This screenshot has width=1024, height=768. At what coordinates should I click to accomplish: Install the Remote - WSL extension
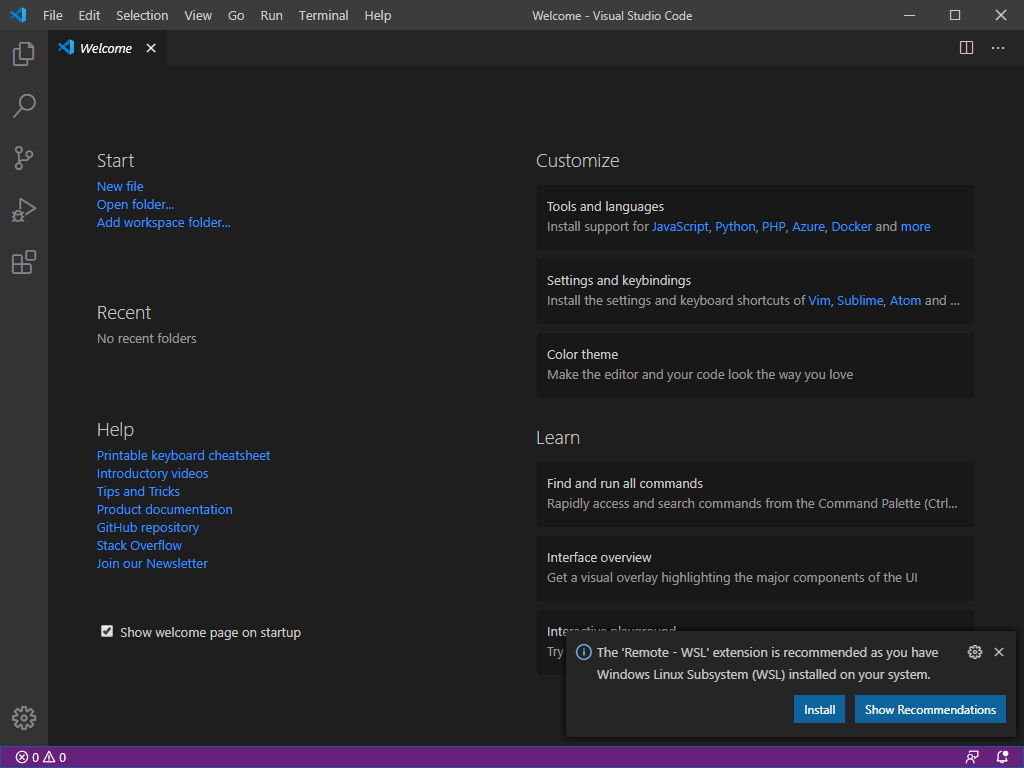click(x=819, y=709)
